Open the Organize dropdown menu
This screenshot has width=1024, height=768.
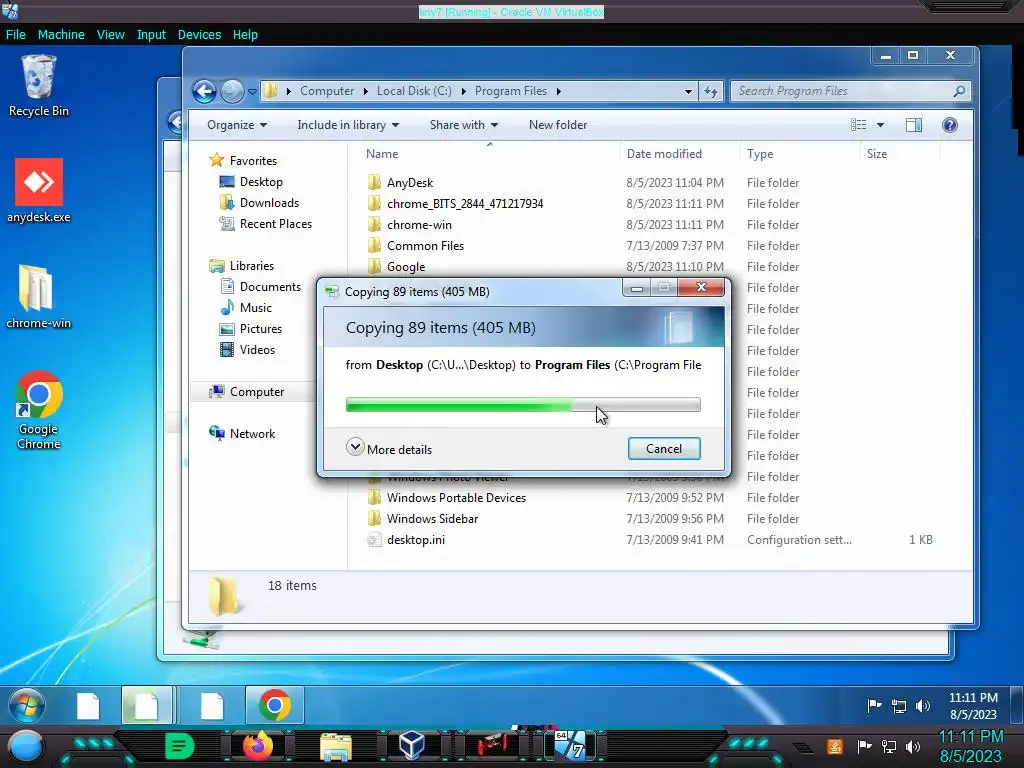pos(236,125)
